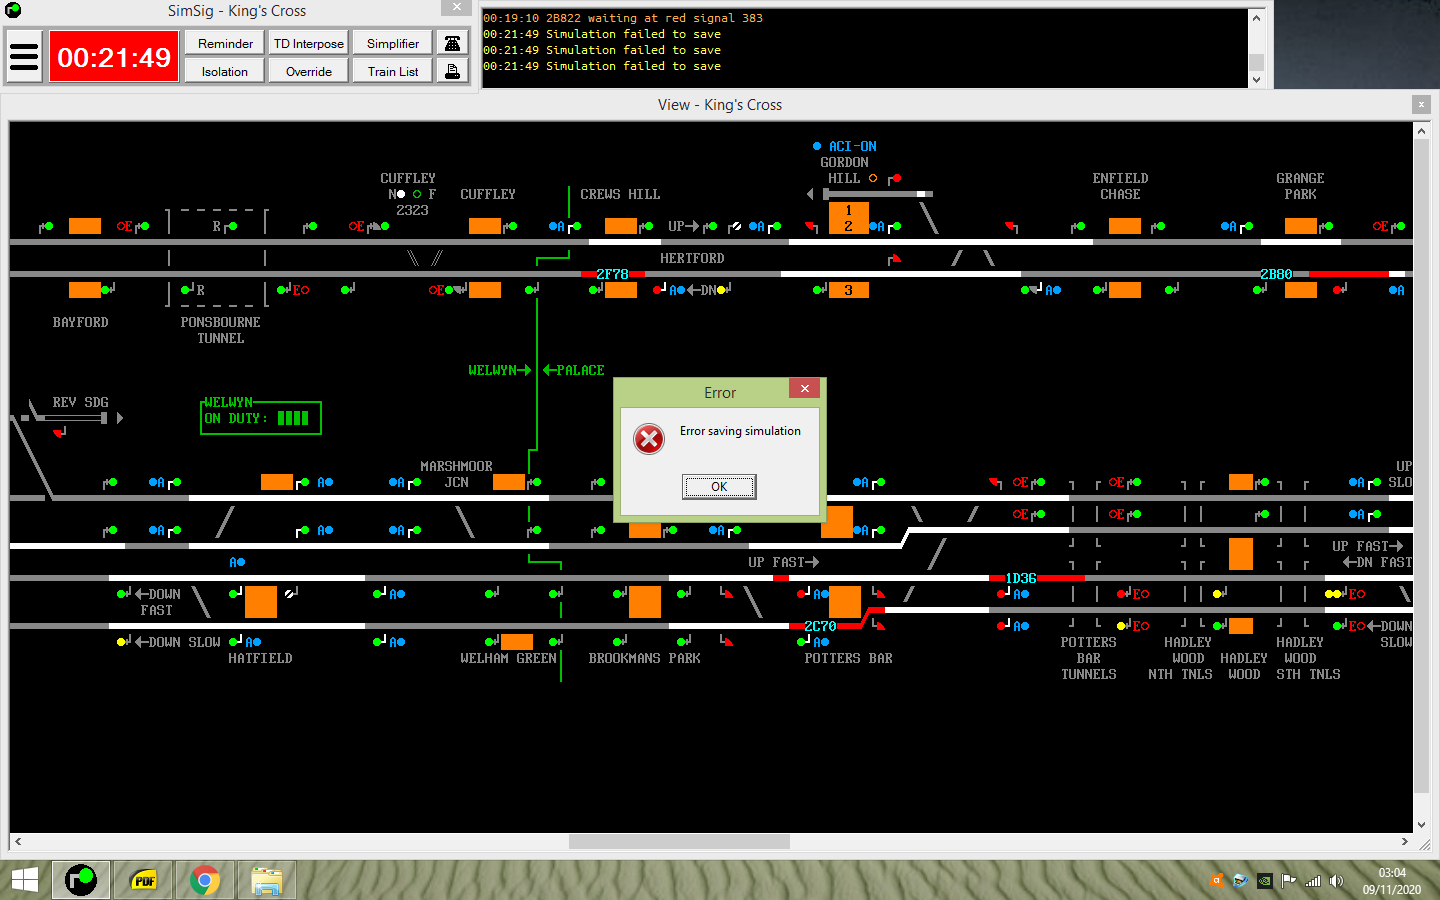The width and height of the screenshot is (1440, 900).
Task: Click the horizontal scrollbar thumb of the view
Action: 679,841
